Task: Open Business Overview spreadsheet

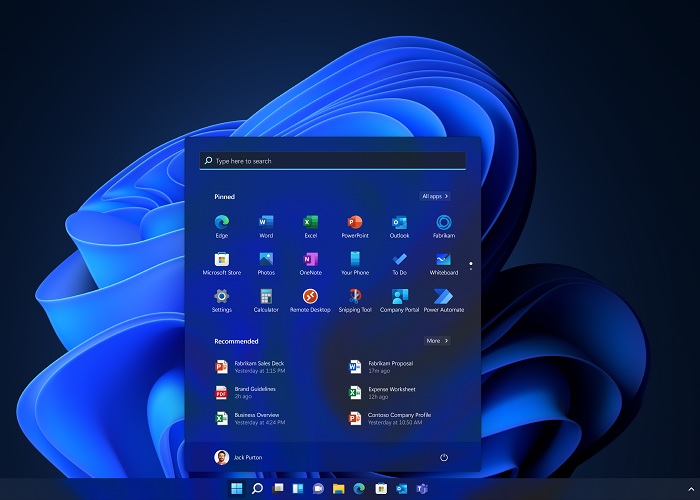Action: pyautogui.click(x=250, y=418)
